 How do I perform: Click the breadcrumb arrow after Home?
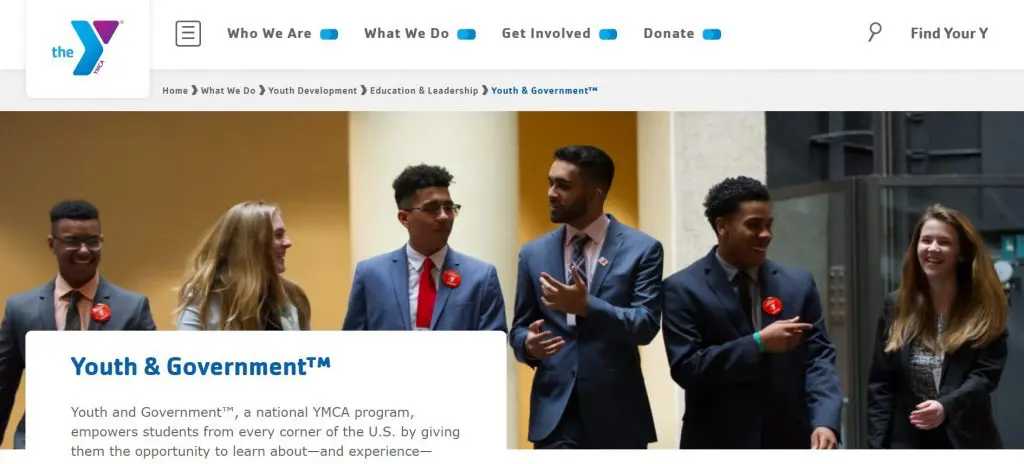click(x=195, y=91)
